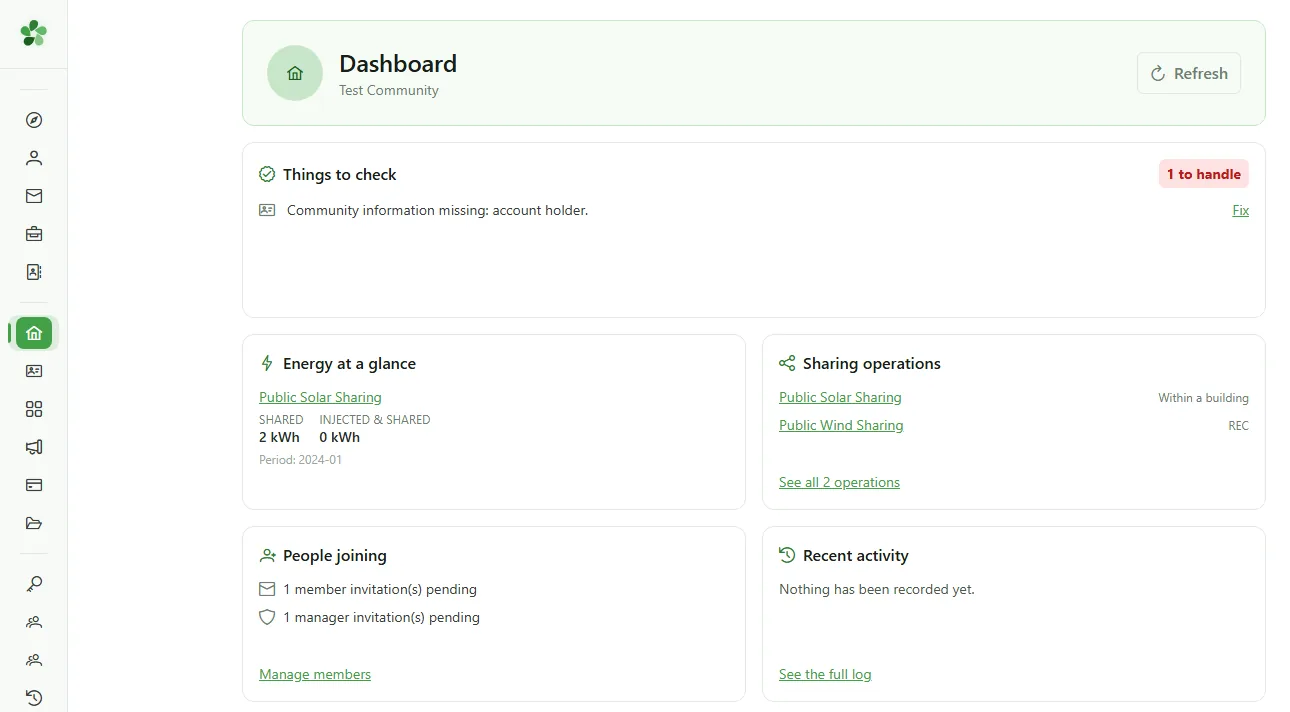Click the Sharing operations heading
Viewport: 1290px width, 712px height.
point(872,363)
